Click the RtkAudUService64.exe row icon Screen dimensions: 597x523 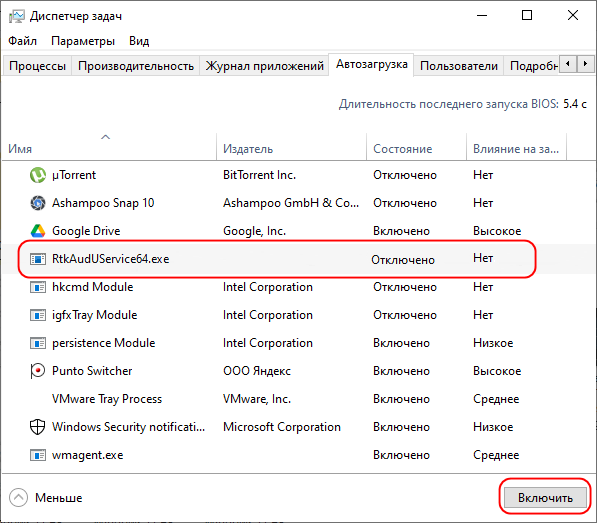tap(38, 259)
